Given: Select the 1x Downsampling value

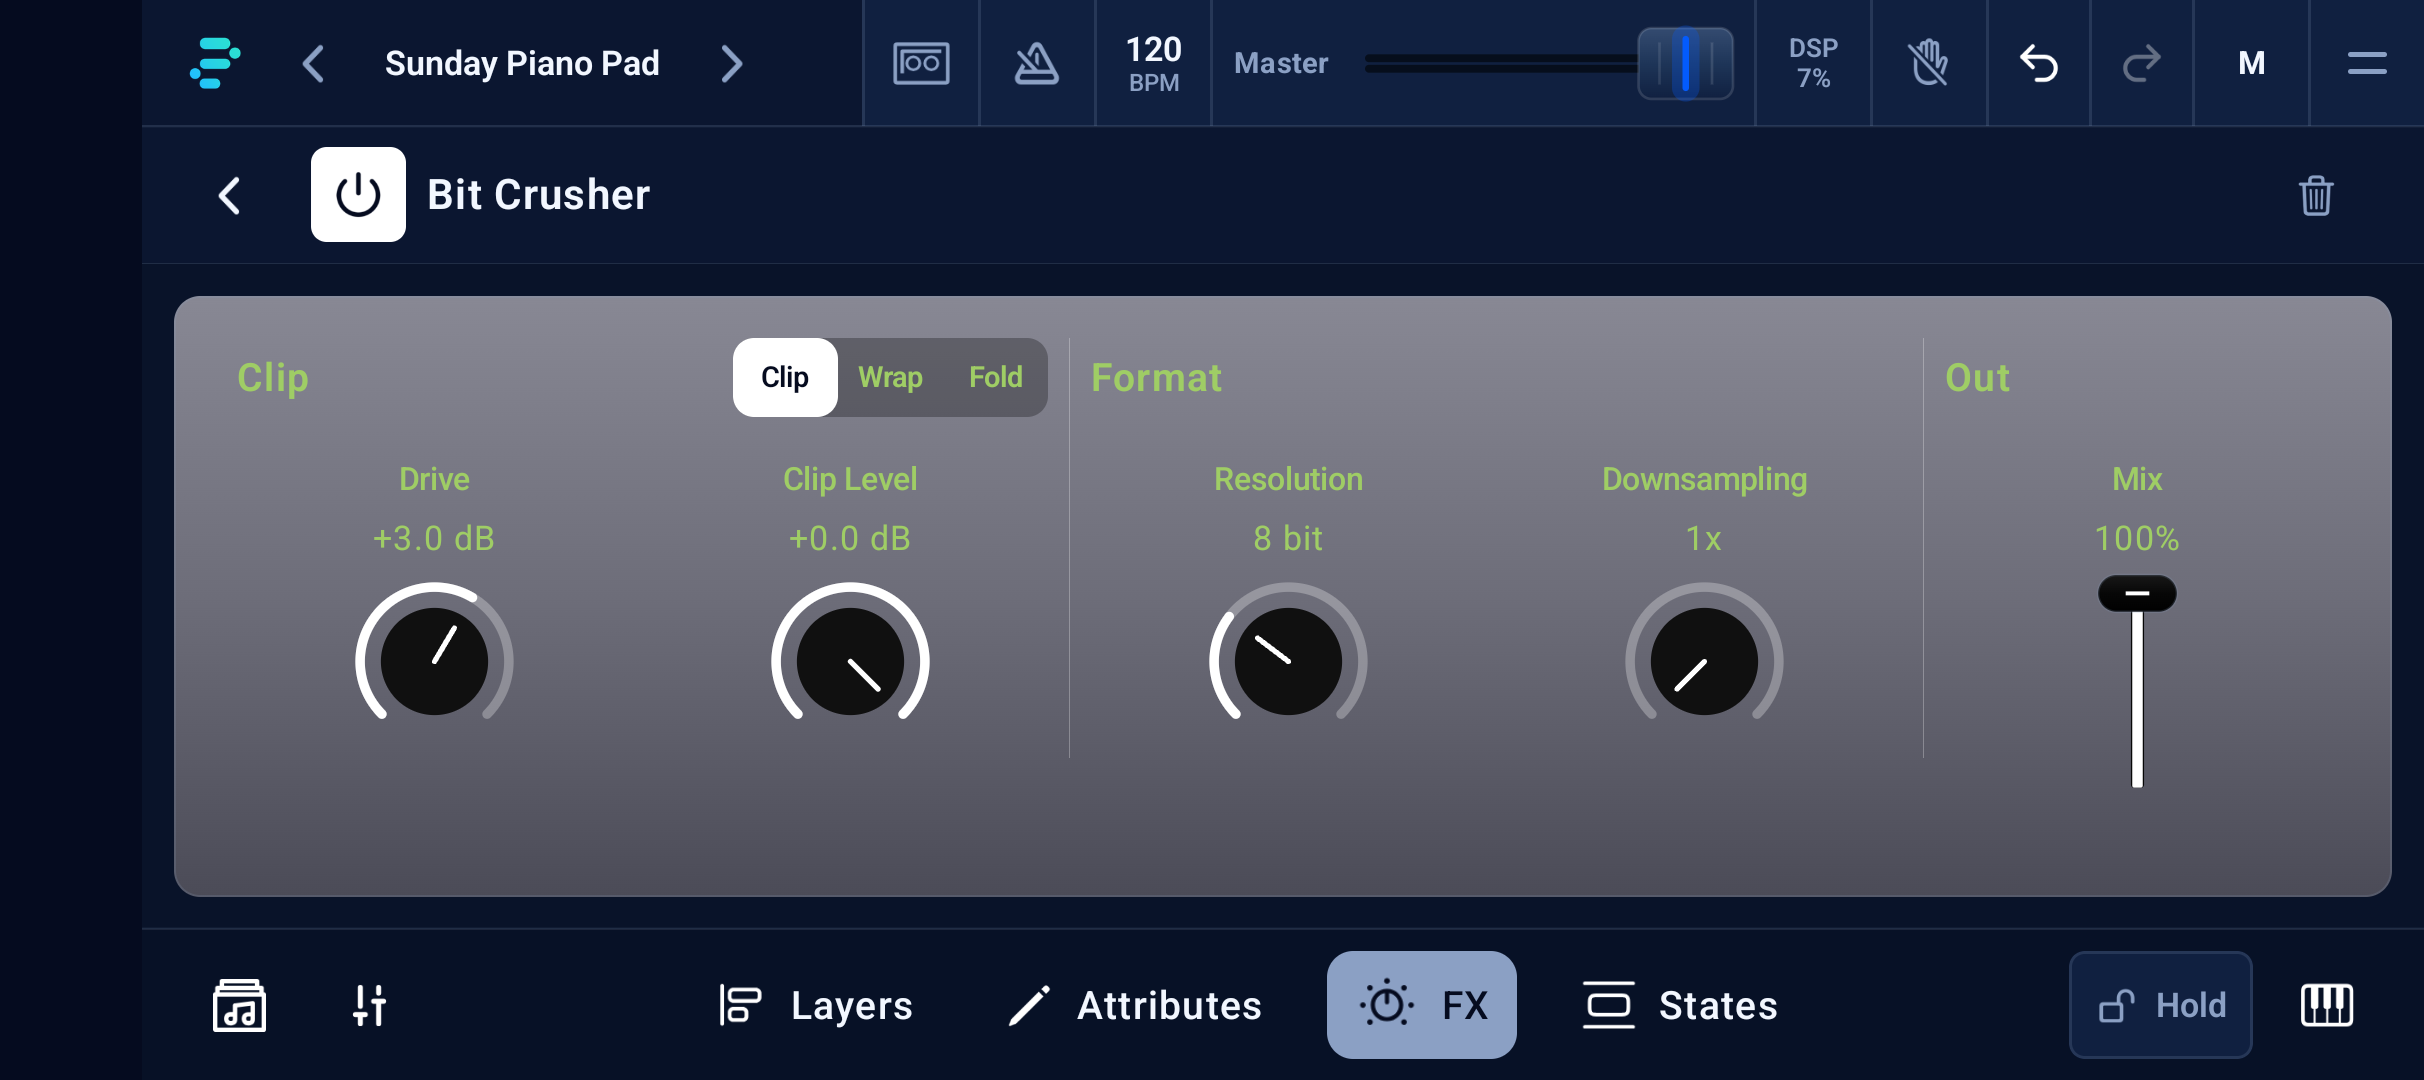Looking at the screenshot, I should [x=1704, y=538].
